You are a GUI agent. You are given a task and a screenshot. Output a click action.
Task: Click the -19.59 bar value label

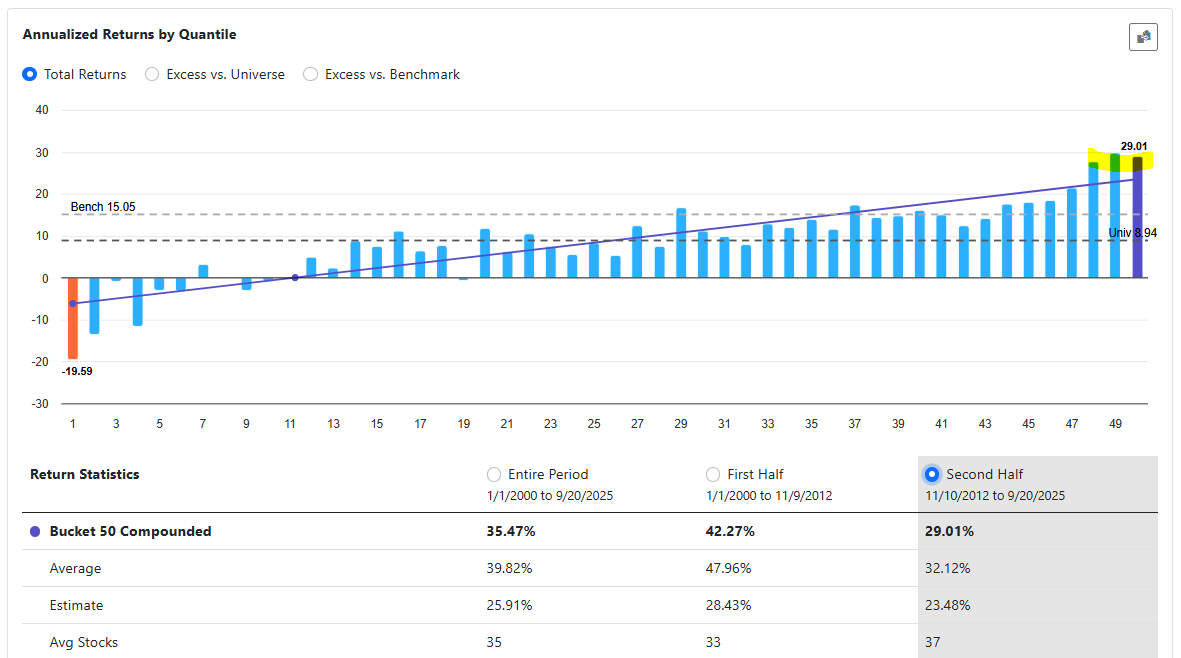(77, 371)
